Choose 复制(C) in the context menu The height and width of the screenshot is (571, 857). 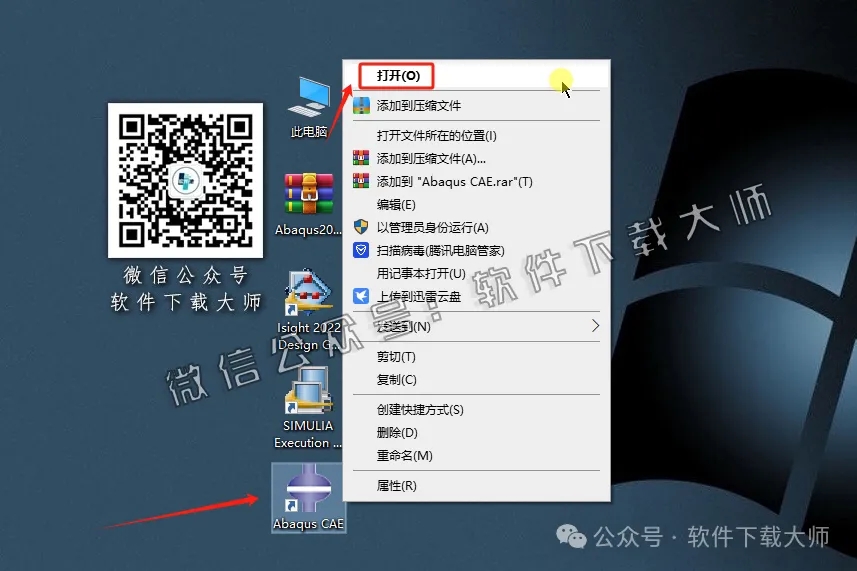click(476, 380)
